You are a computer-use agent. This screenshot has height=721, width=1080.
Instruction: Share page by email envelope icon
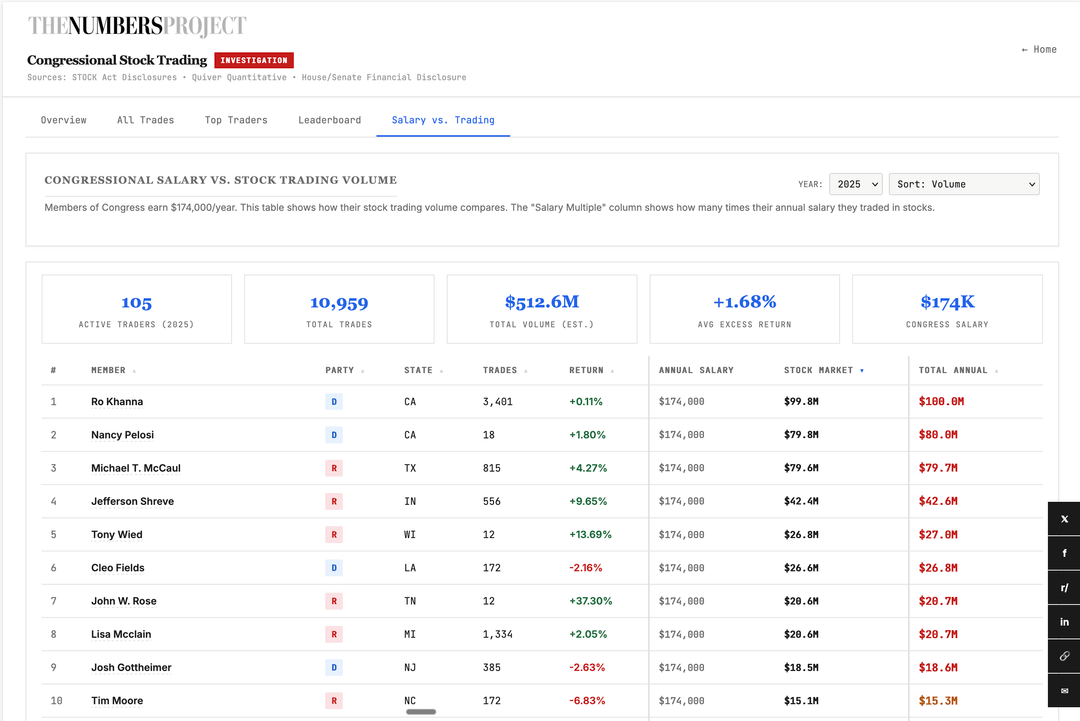(x=1064, y=691)
